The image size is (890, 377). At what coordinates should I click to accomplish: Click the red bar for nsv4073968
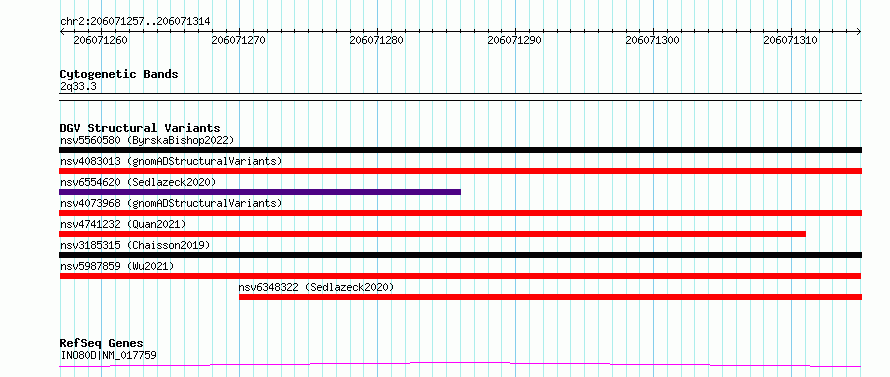(x=460, y=213)
